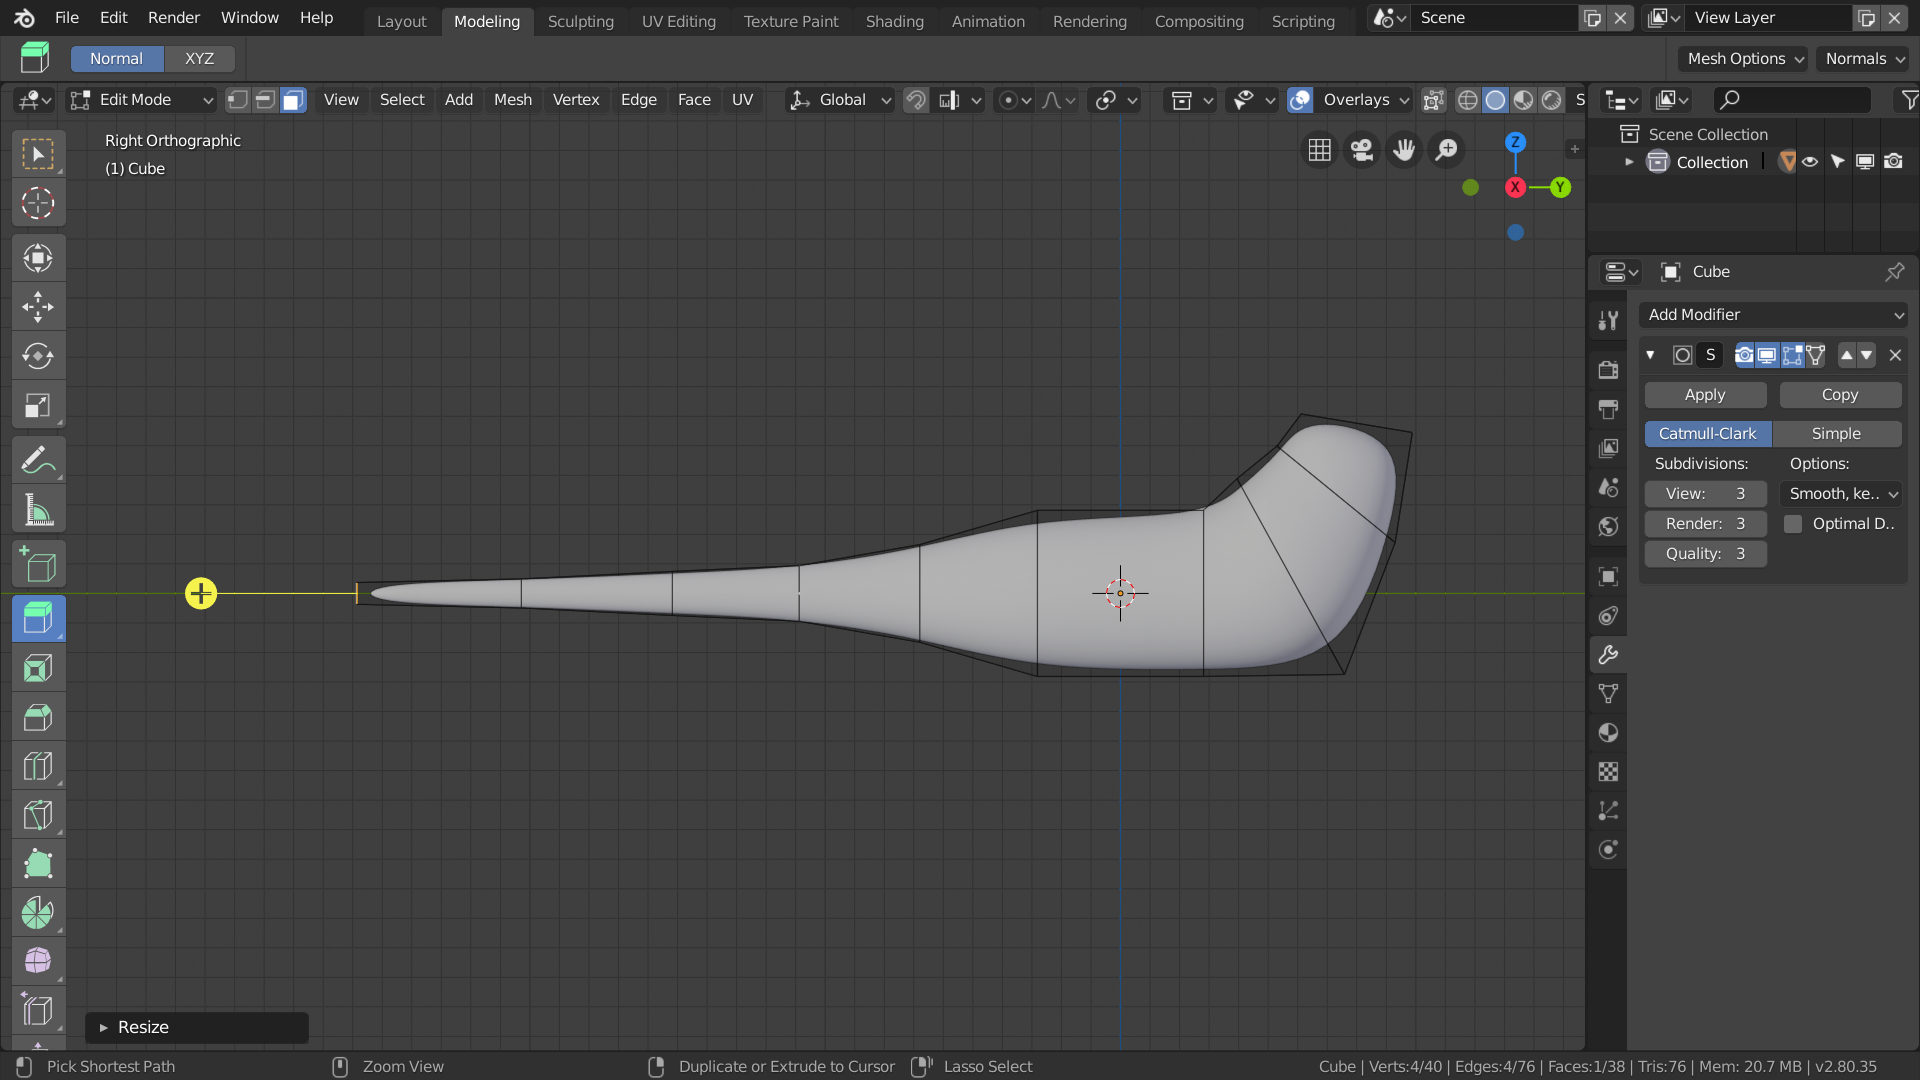The height and width of the screenshot is (1080, 1920).
Task: Activate the Move tool
Action: coord(38,307)
